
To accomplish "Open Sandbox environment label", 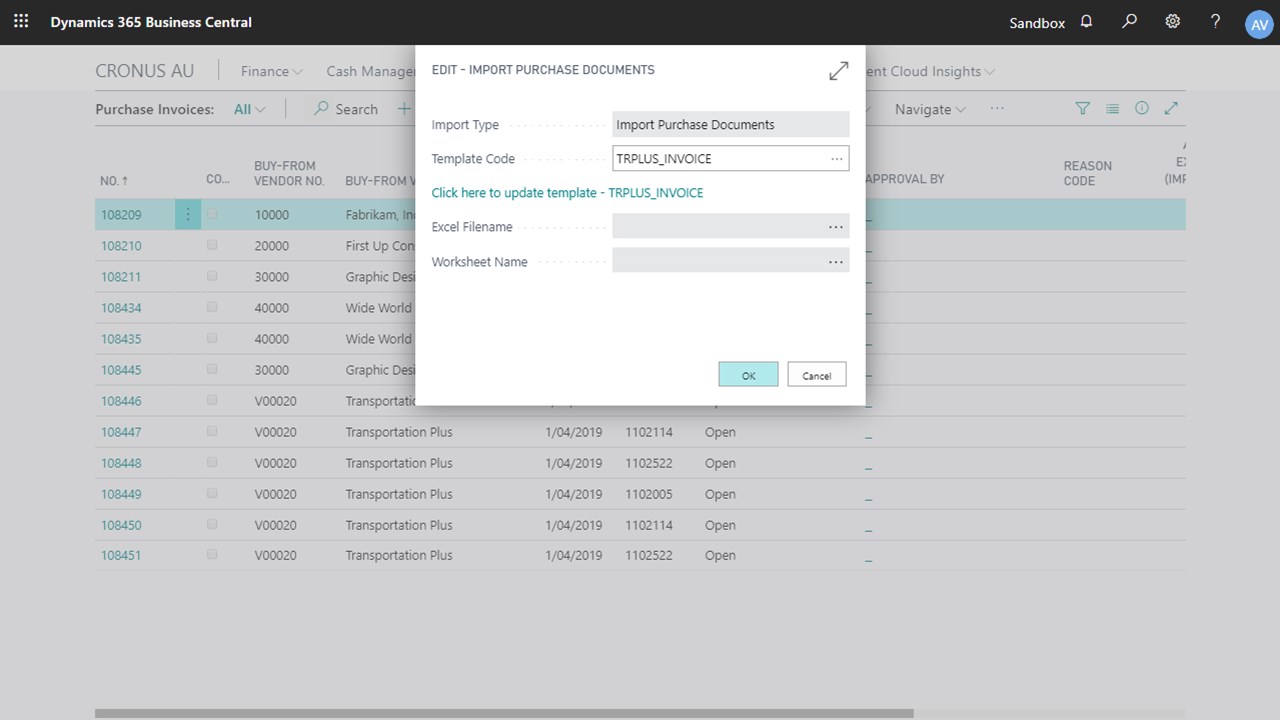I will (x=1037, y=23).
